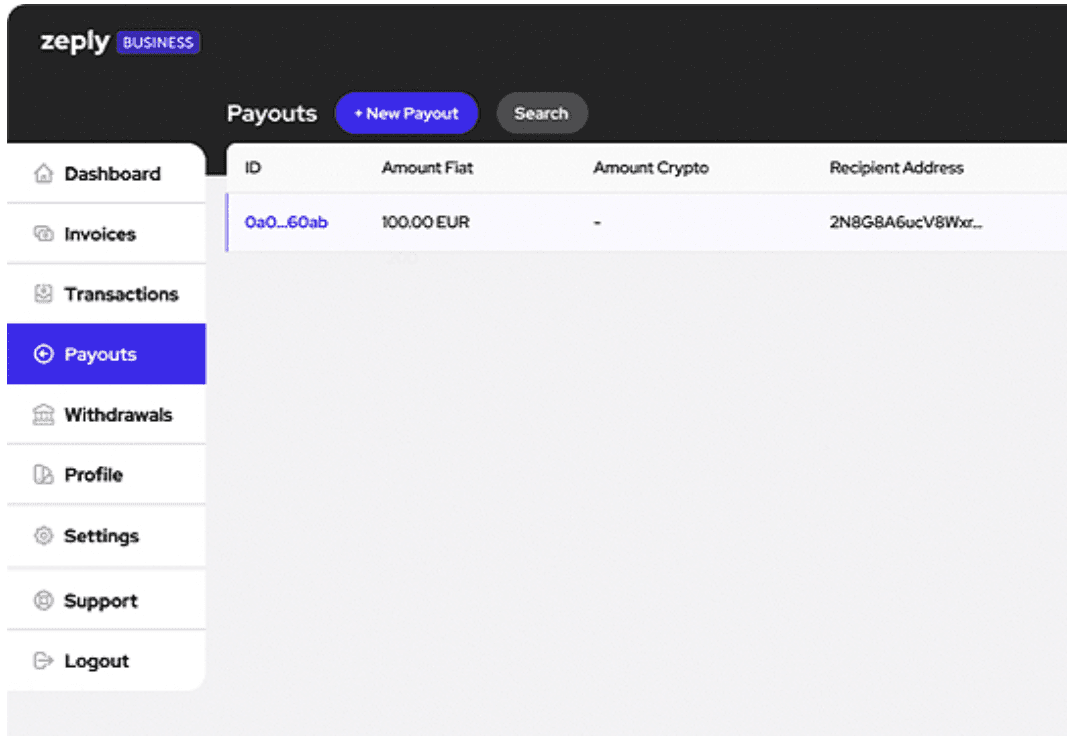Click the Amount Fiat column header
The width and height of the screenshot is (1067, 736).
(x=426, y=167)
